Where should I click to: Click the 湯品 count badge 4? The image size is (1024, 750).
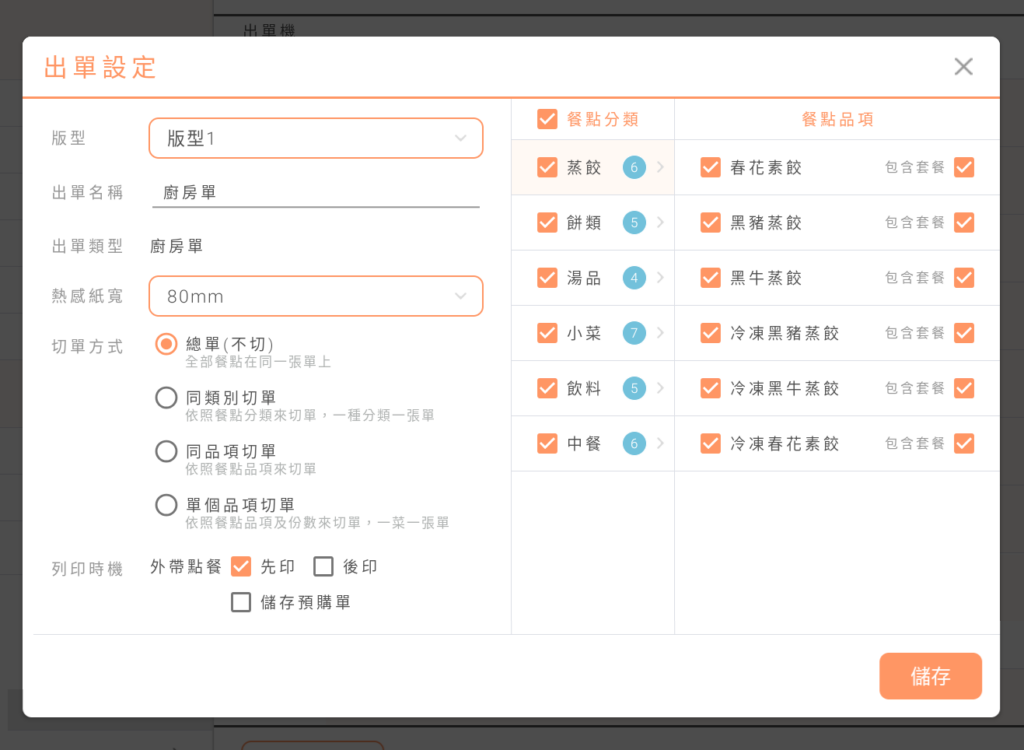pyautogui.click(x=634, y=278)
